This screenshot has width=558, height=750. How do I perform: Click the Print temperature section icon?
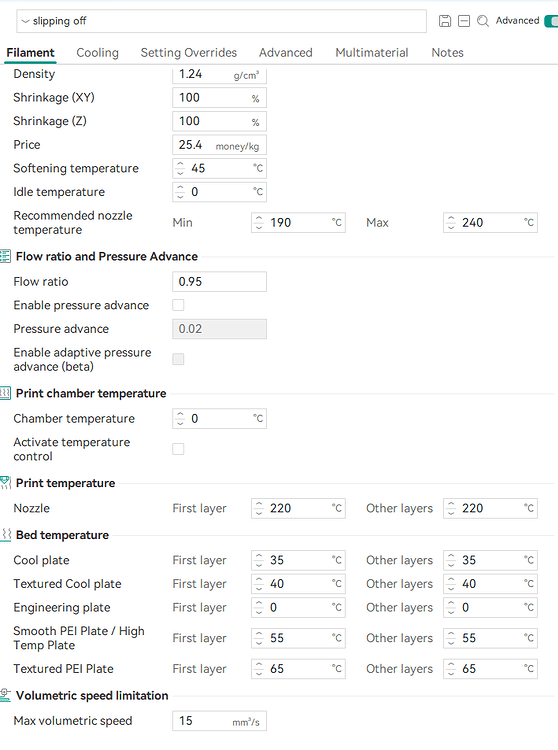(x=5, y=483)
